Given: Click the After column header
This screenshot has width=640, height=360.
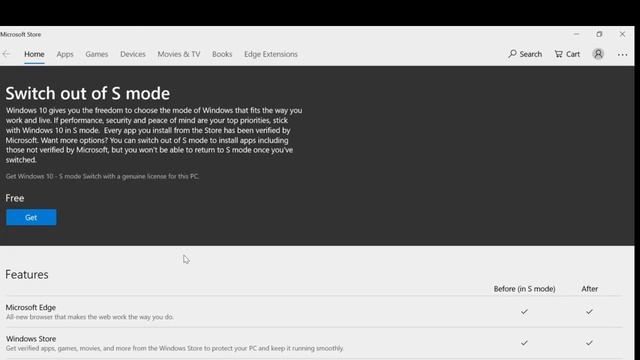Looking at the screenshot, I should tap(589, 289).
